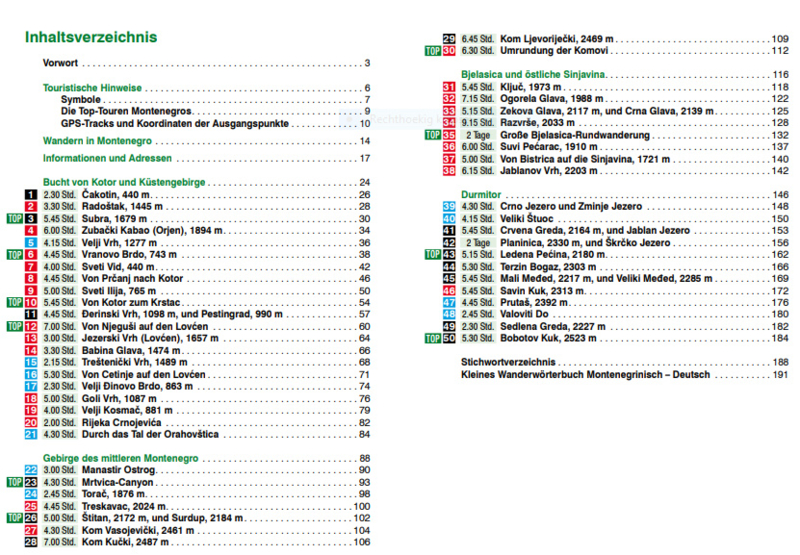800x555 pixels.
Task: Click the 'Inhaltsverzeichnis' heading
Action: (x=91, y=37)
